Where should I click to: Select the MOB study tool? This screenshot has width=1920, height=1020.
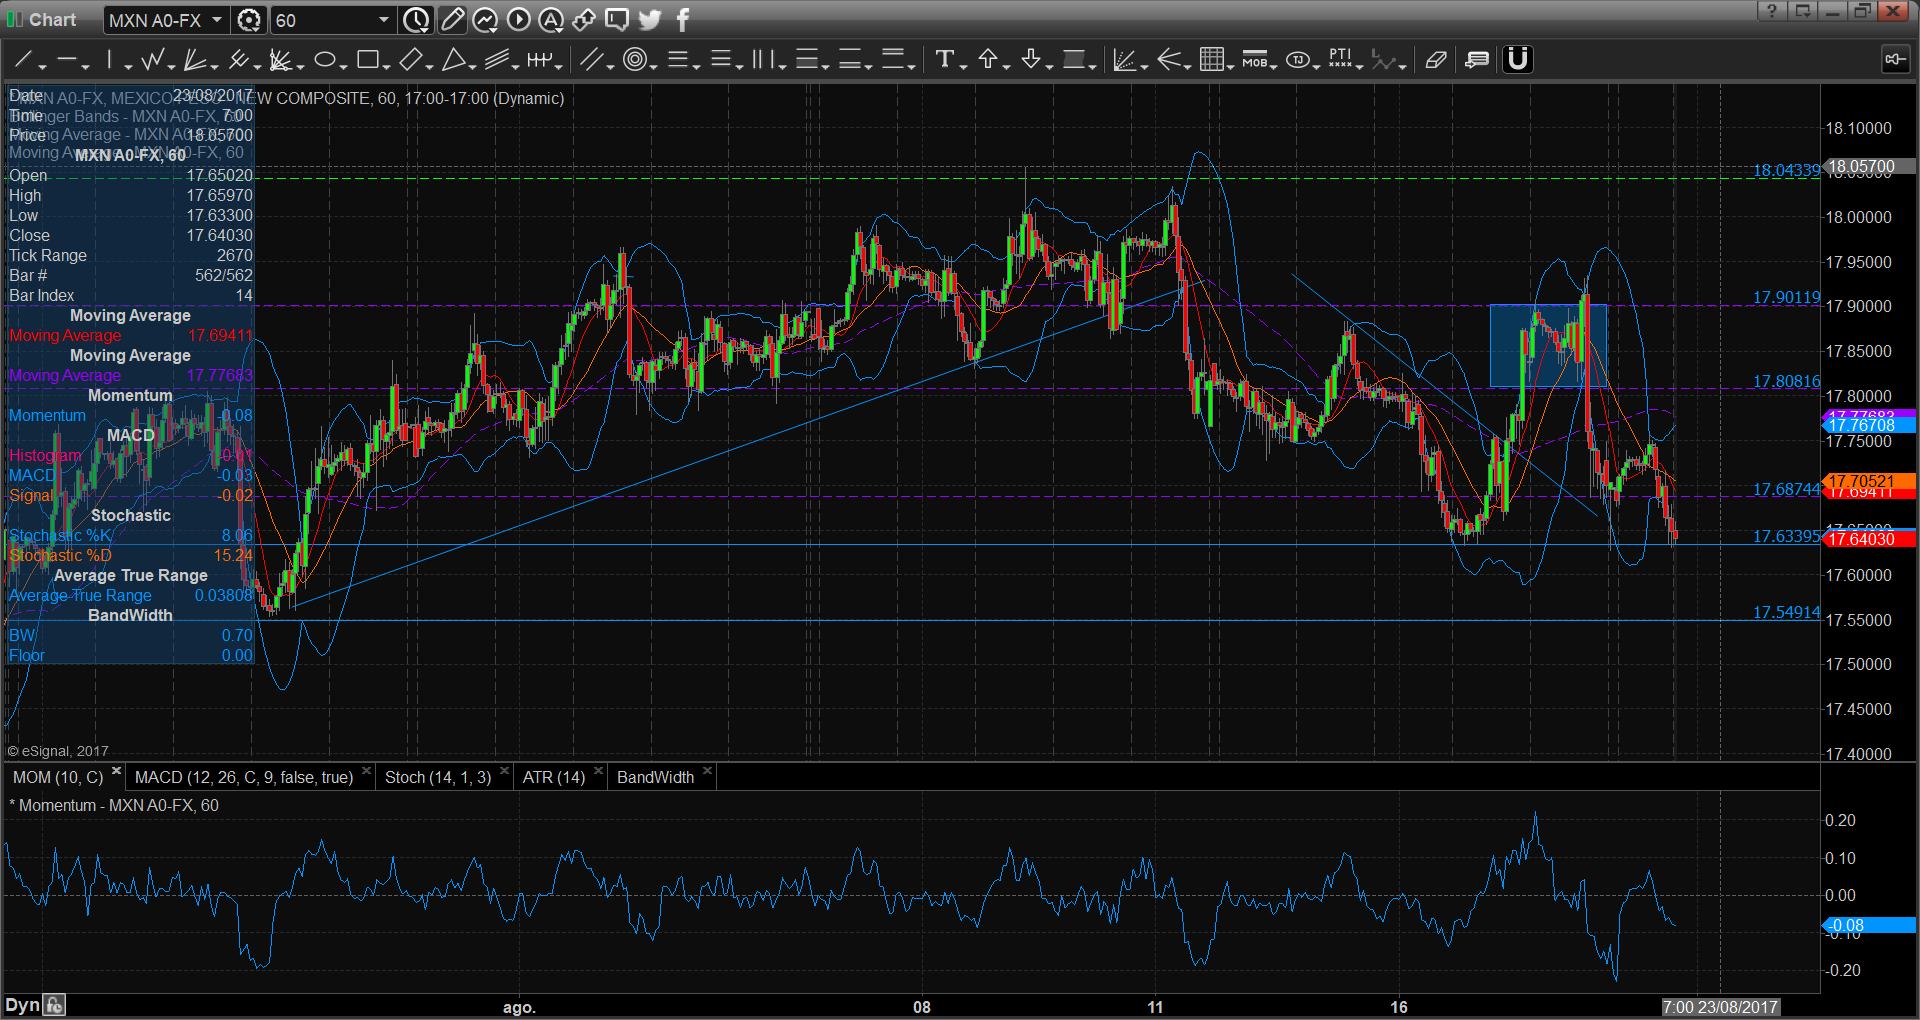1254,60
